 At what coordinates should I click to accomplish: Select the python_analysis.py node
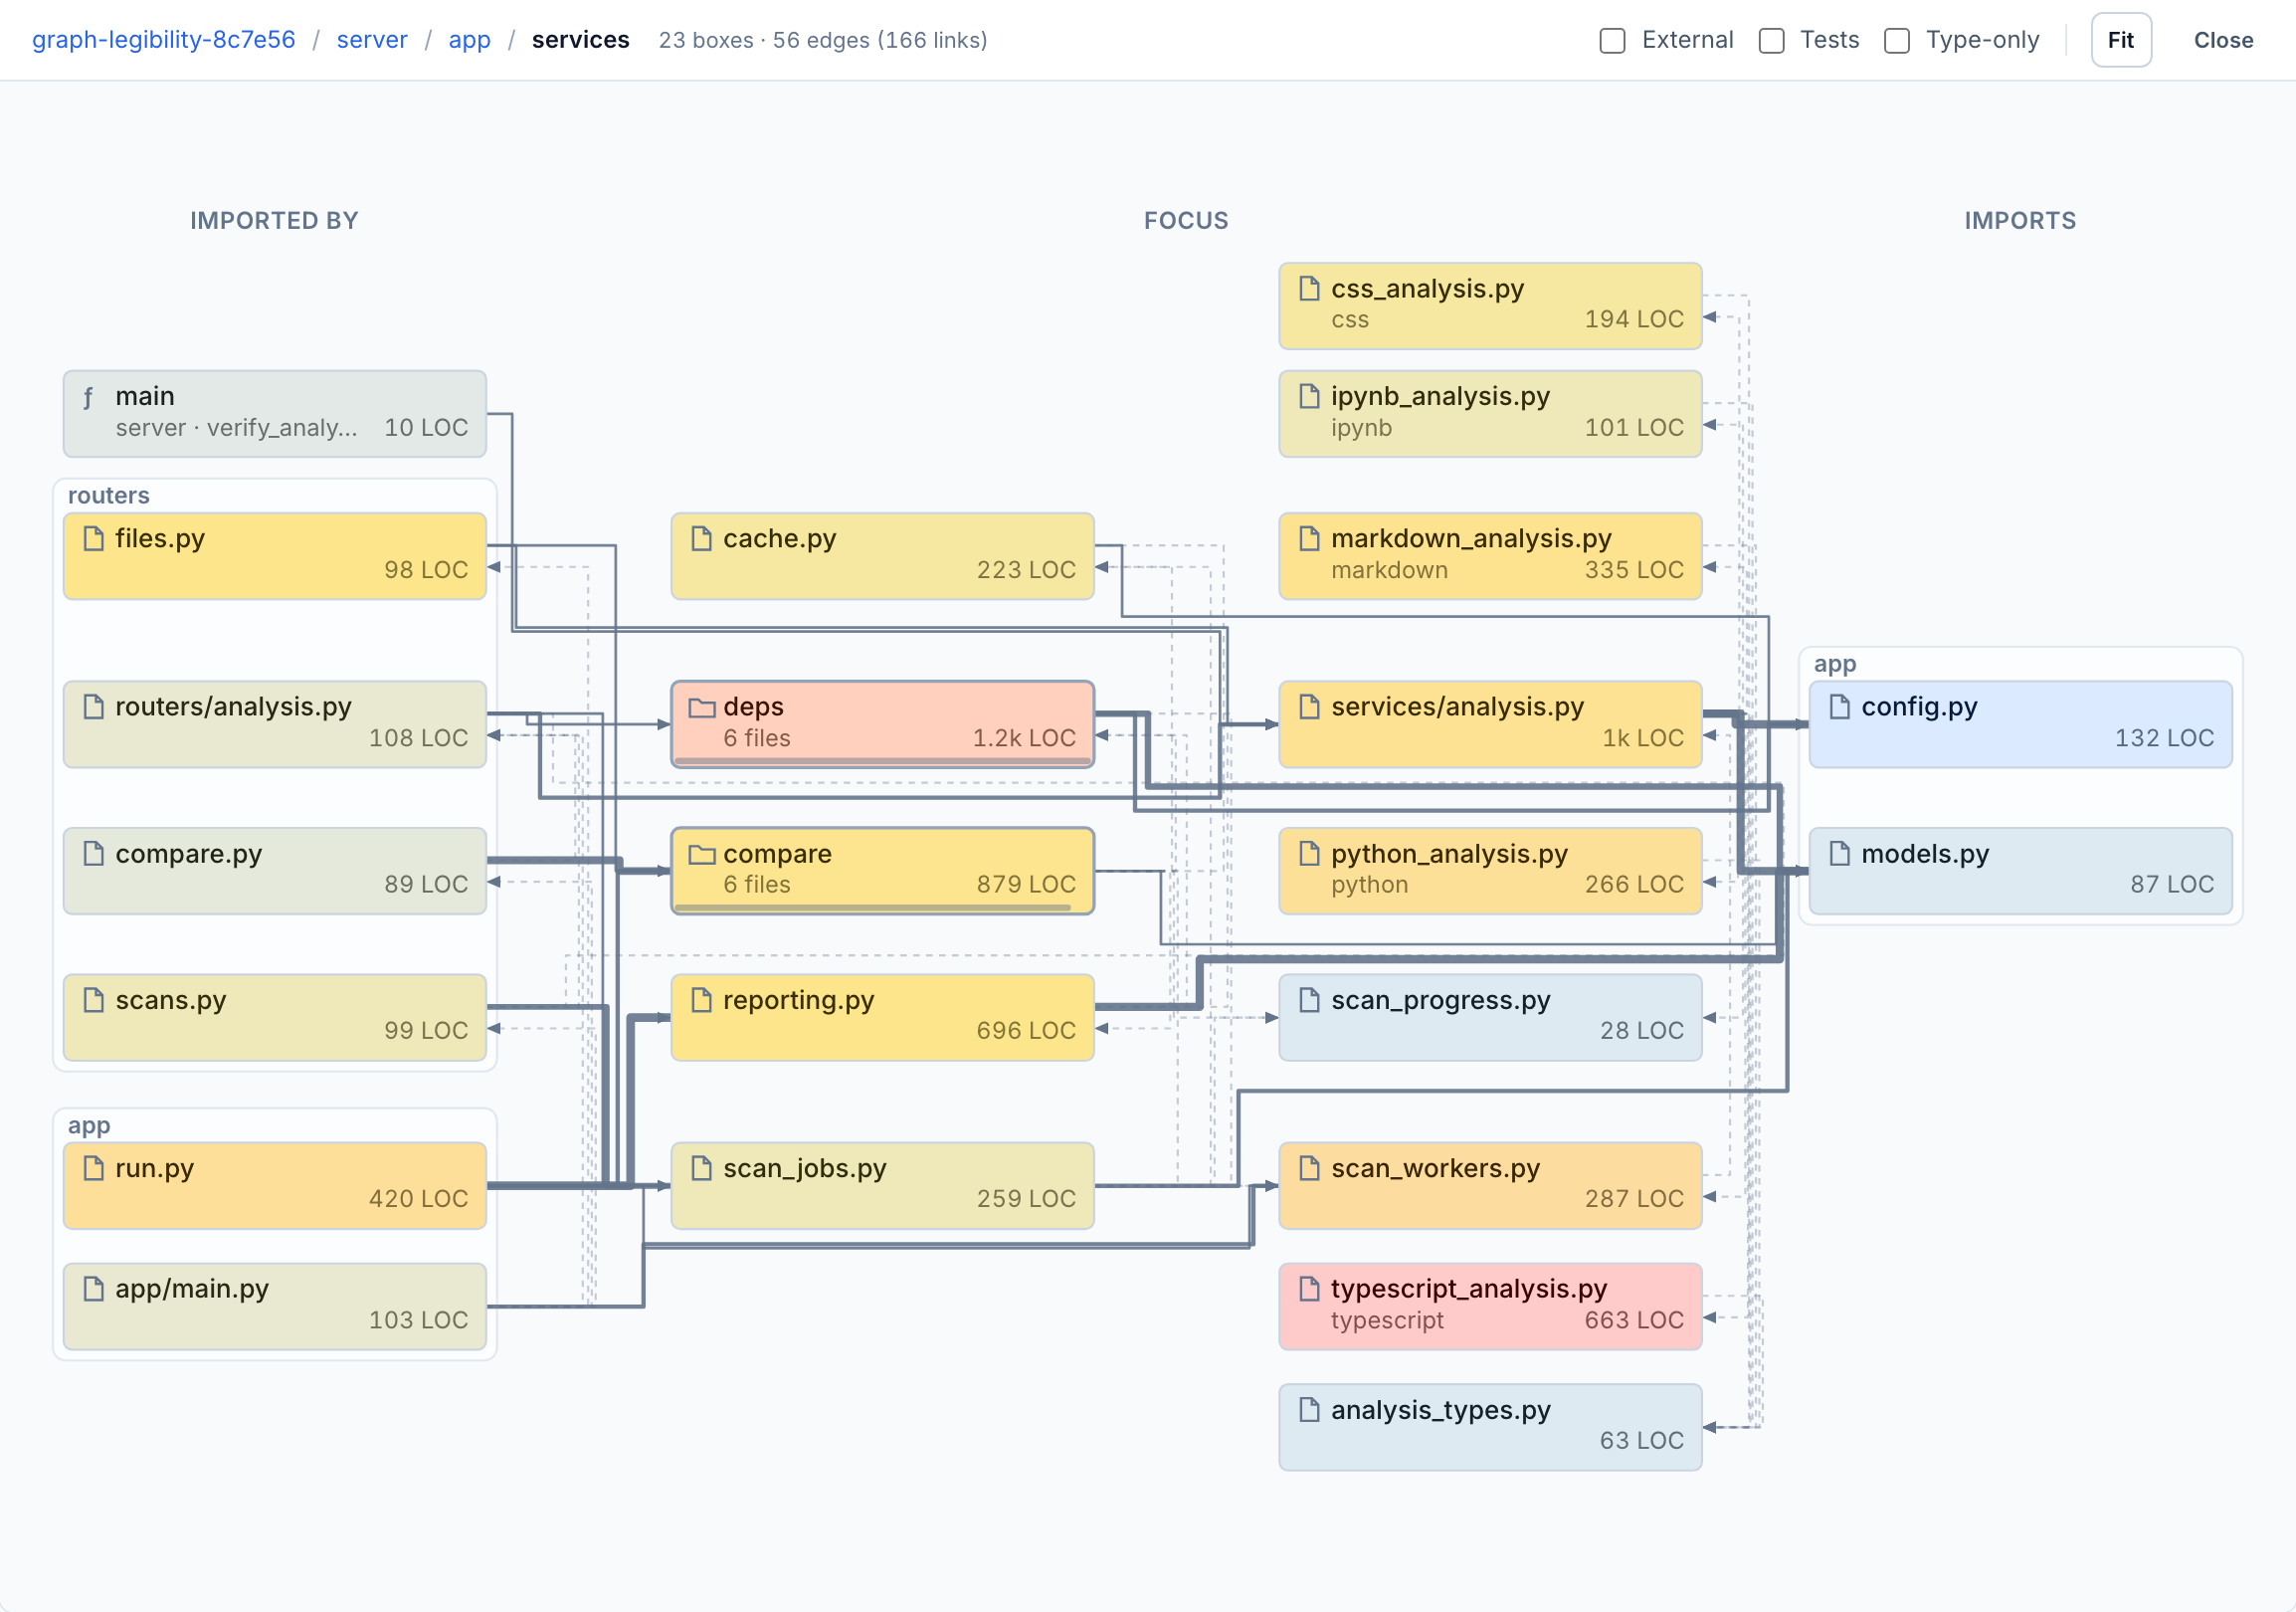click(1490, 871)
